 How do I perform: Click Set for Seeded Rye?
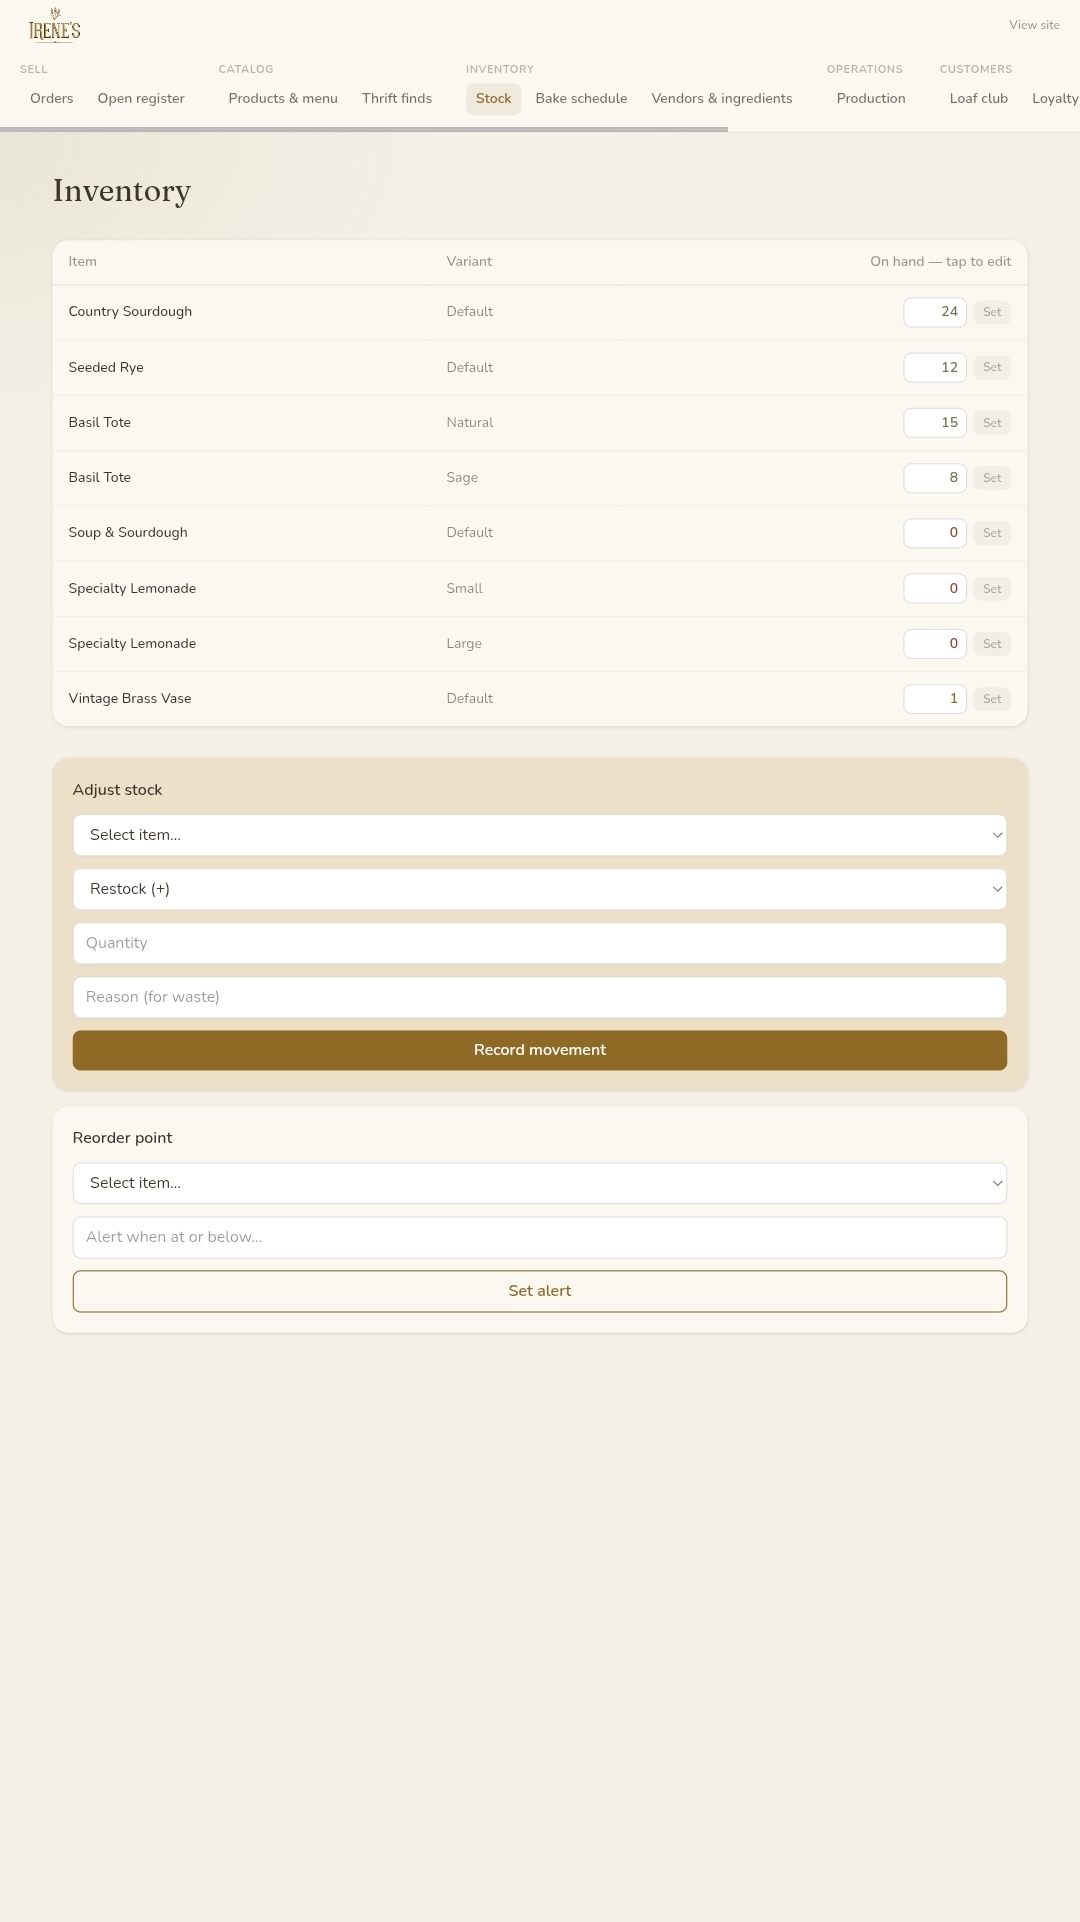(x=992, y=367)
